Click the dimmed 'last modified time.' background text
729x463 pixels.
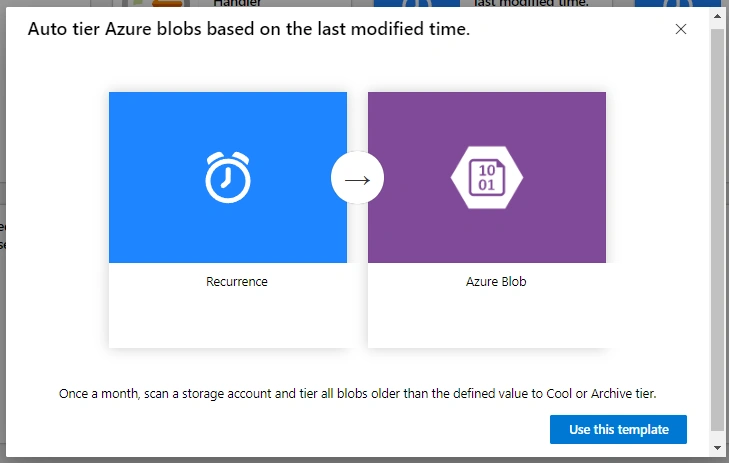pyautogui.click(x=531, y=3)
